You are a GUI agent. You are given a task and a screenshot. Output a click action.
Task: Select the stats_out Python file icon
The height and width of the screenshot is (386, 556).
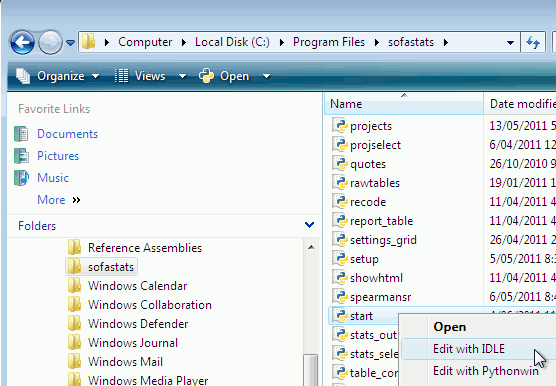point(340,335)
